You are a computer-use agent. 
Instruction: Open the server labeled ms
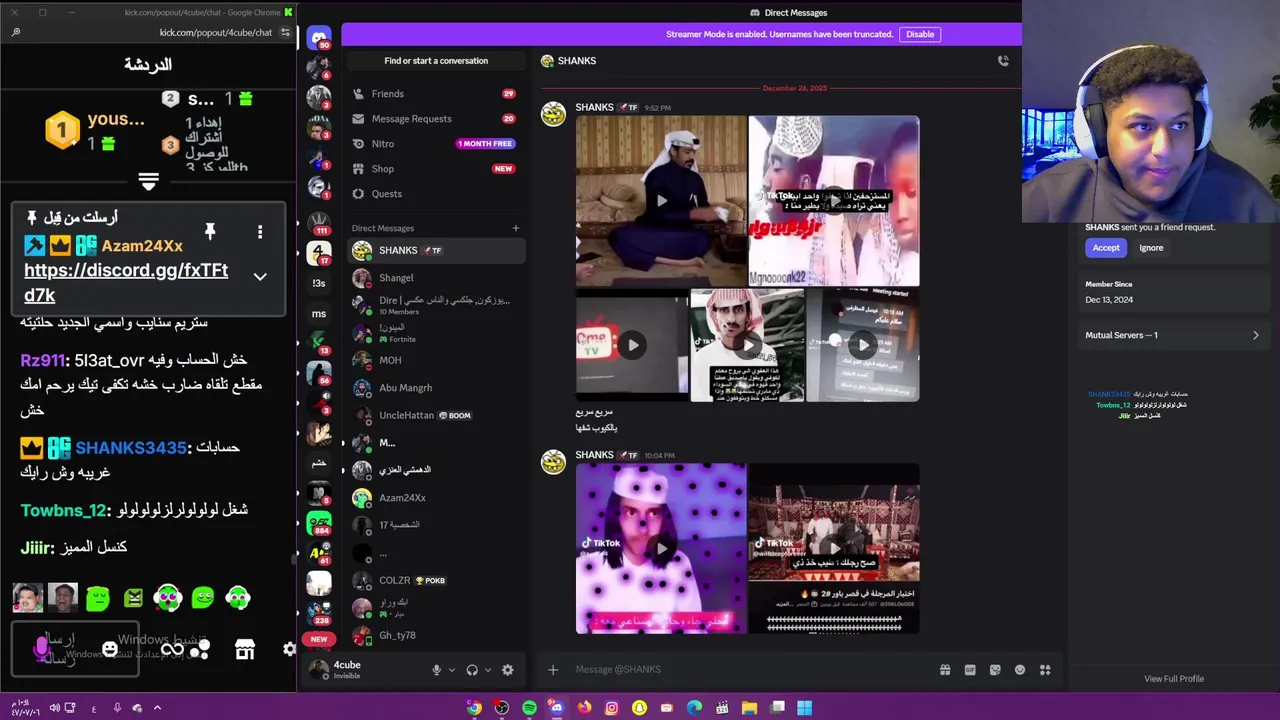click(x=319, y=313)
